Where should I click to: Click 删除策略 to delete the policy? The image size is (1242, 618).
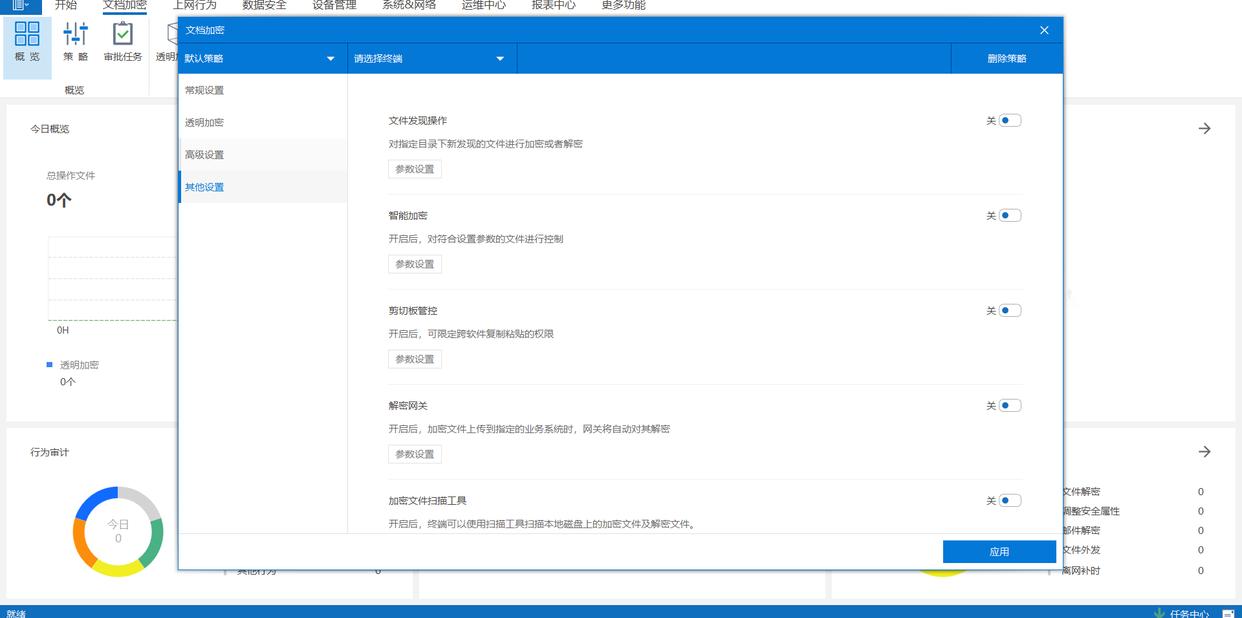[1006, 59]
